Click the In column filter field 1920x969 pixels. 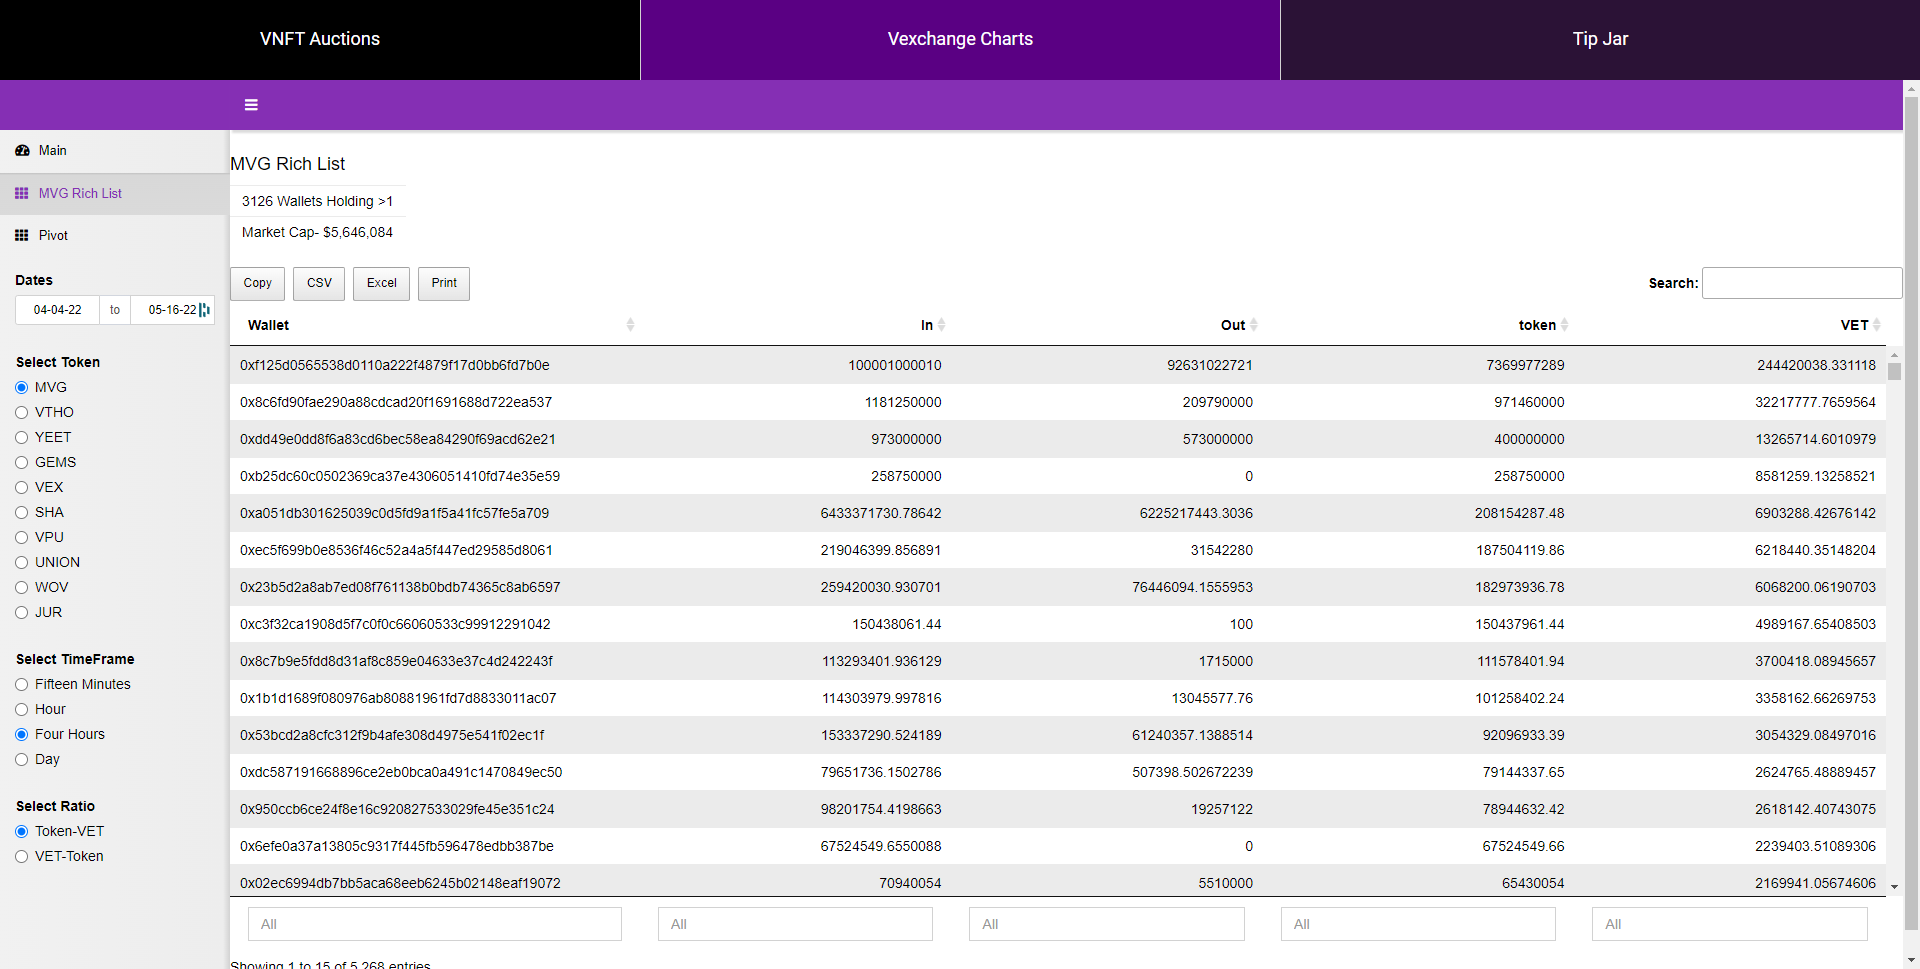(x=795, y=924)
